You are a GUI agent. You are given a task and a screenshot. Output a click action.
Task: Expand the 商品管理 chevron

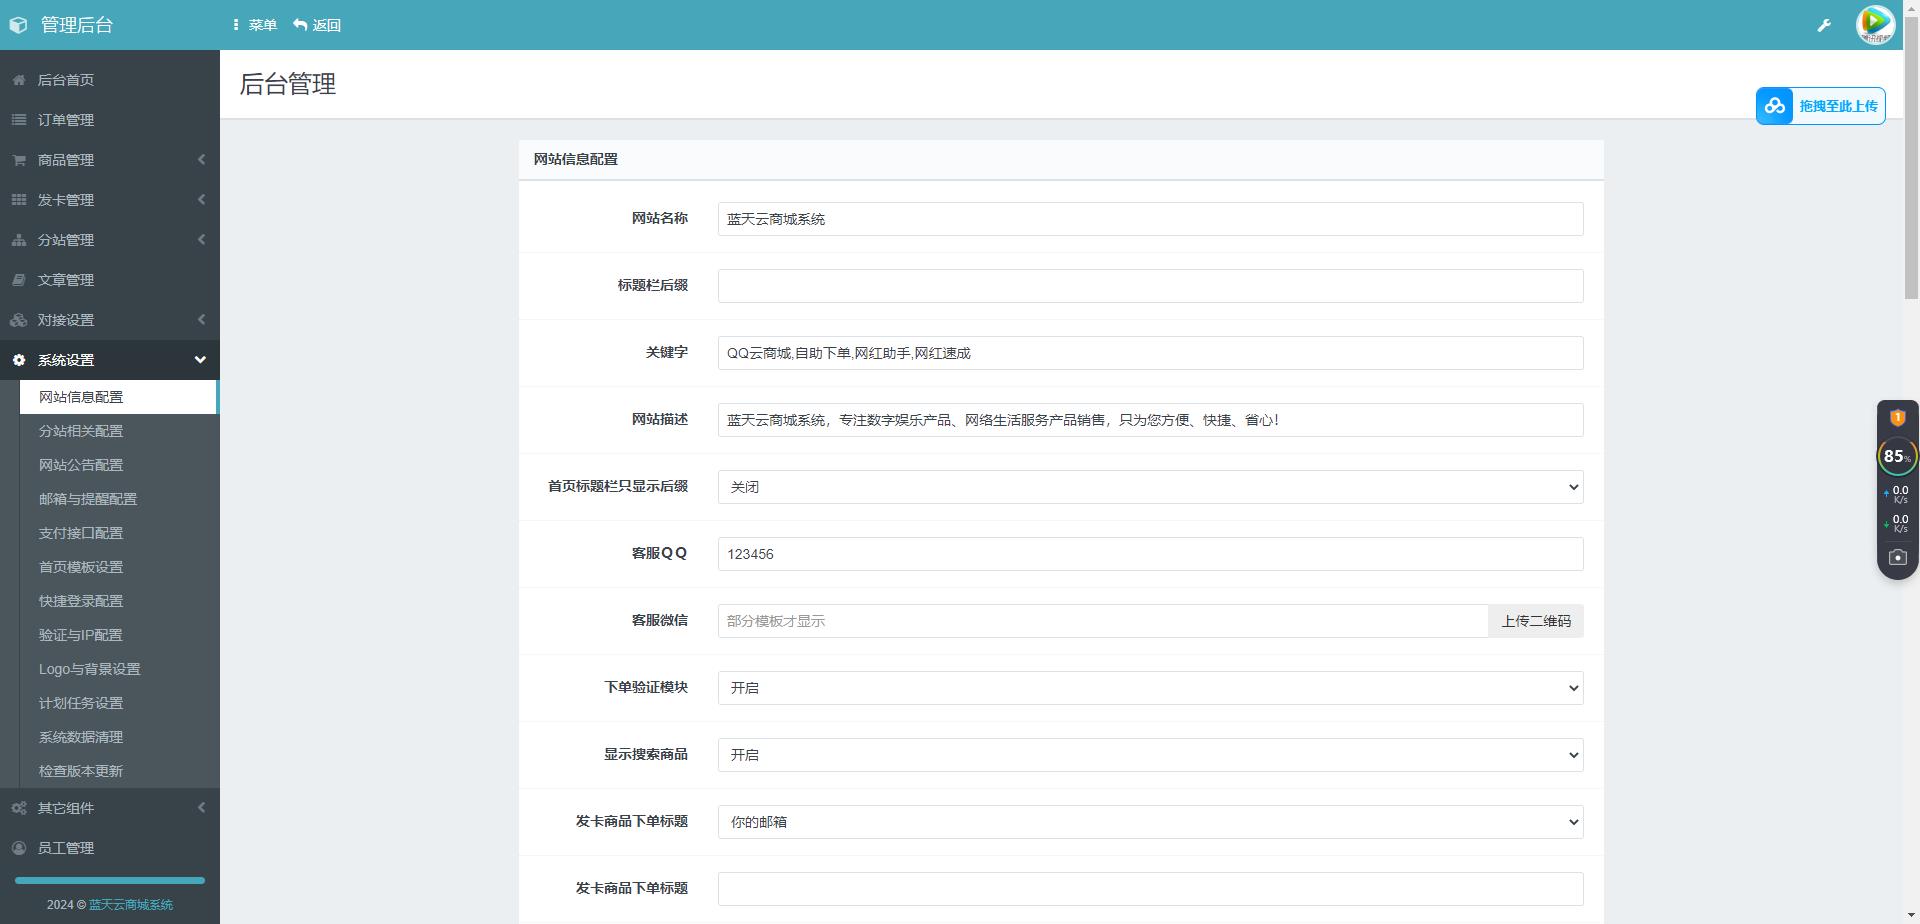[201, 160]
